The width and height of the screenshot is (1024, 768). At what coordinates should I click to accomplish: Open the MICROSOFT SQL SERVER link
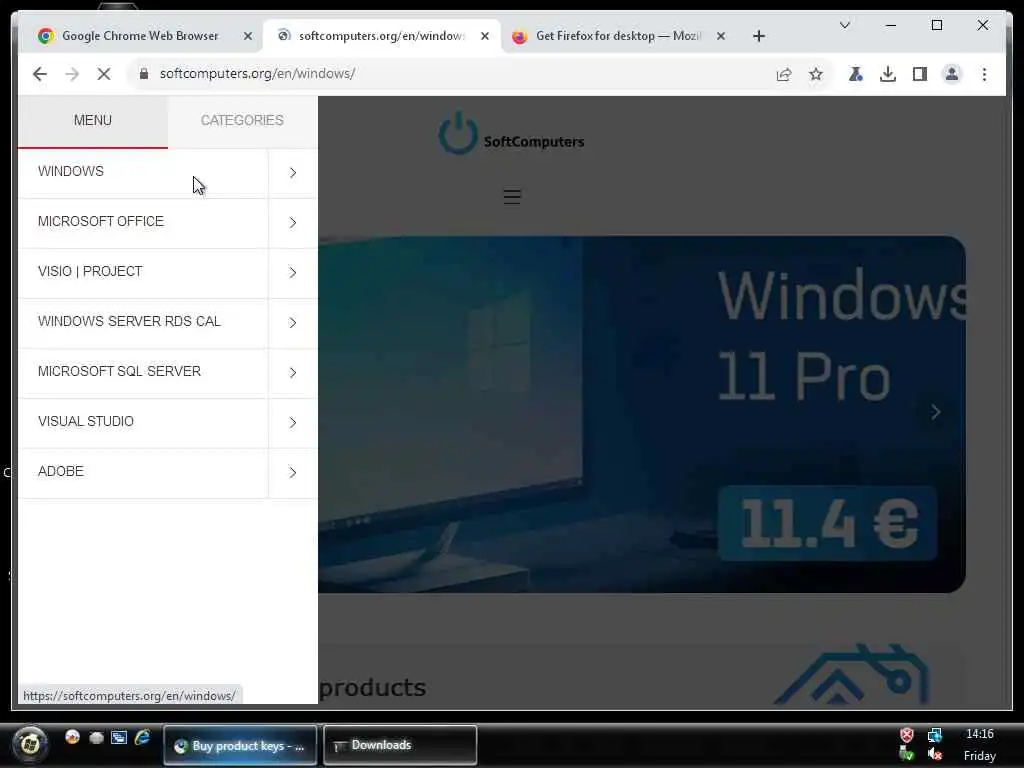143,372
